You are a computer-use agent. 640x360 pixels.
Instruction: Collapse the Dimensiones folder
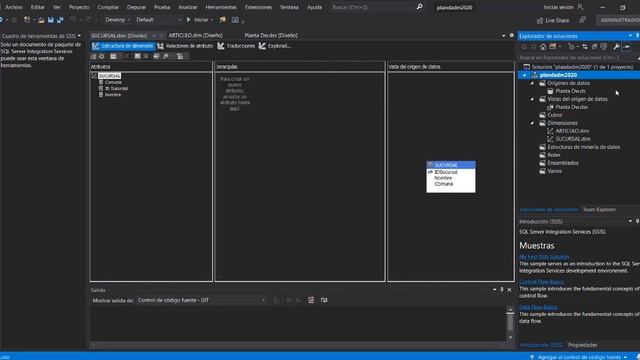pos(532,123)
